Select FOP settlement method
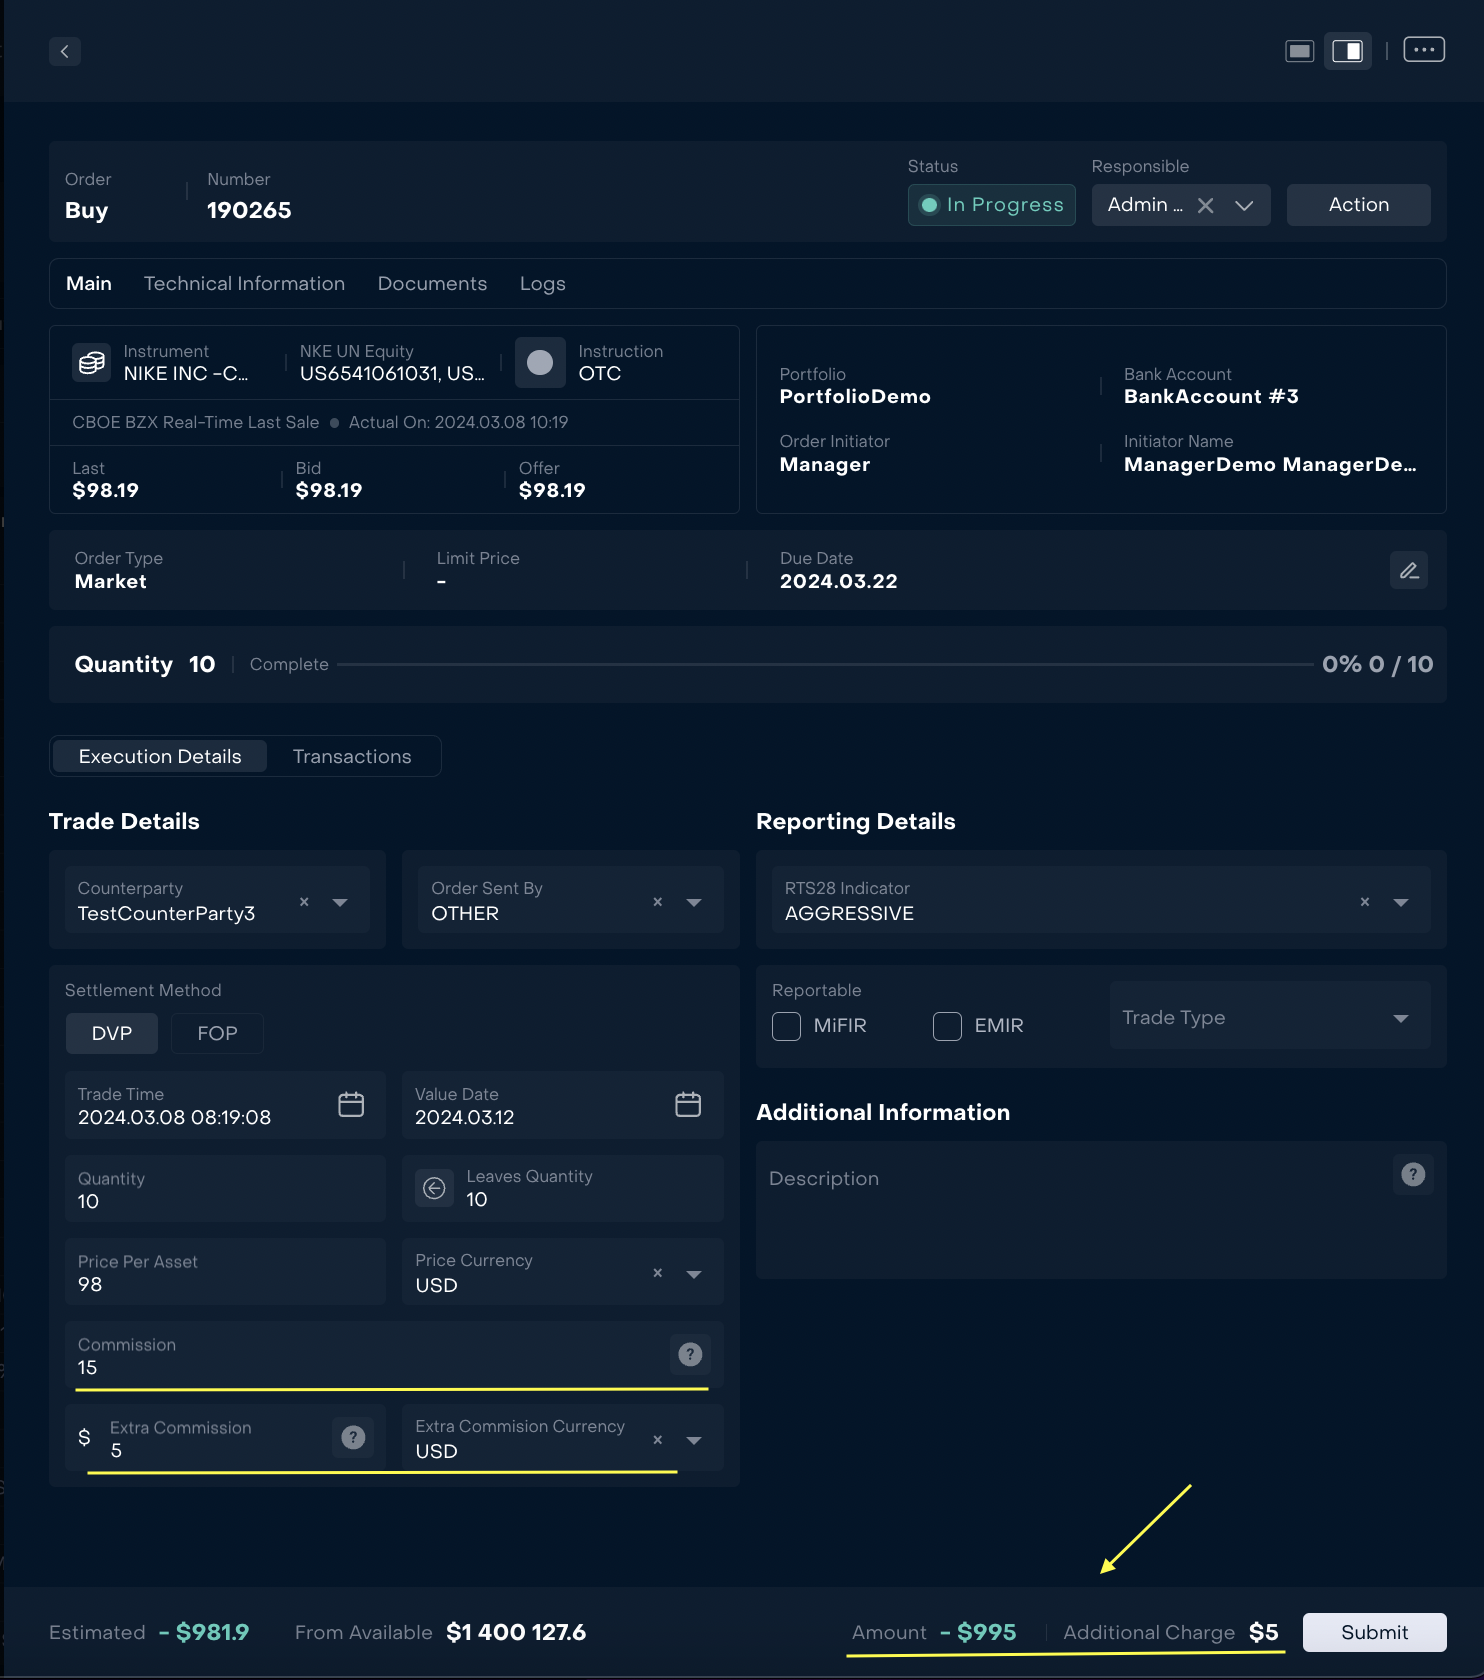Viewport: 1484px width, 1680px height. pos(217,1033)
